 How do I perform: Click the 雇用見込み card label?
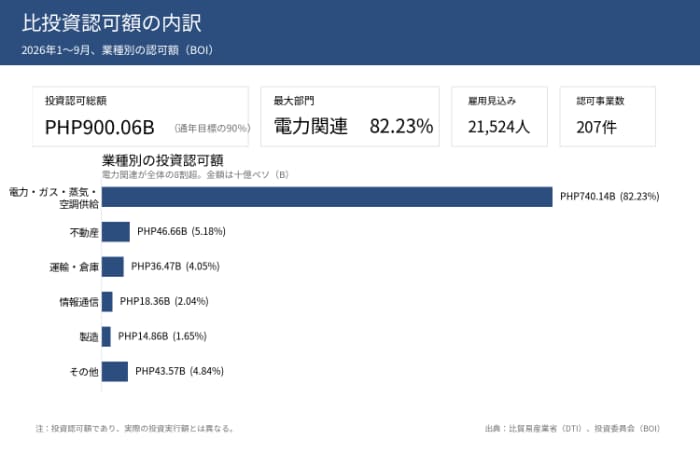coord(492,101)
